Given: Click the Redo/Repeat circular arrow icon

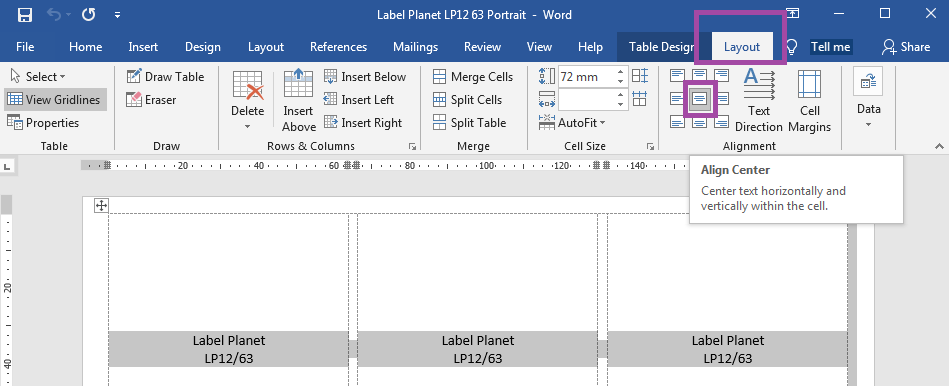Looking at the screenshot, I should (x=88, y=15).
